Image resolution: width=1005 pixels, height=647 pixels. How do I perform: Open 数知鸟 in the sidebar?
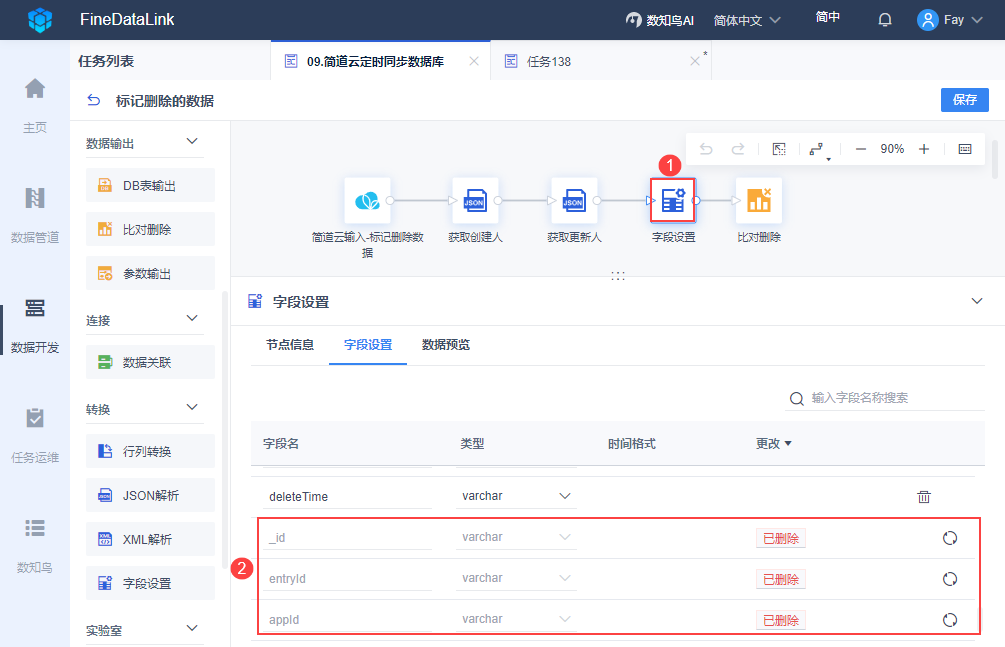coord(35,545)
